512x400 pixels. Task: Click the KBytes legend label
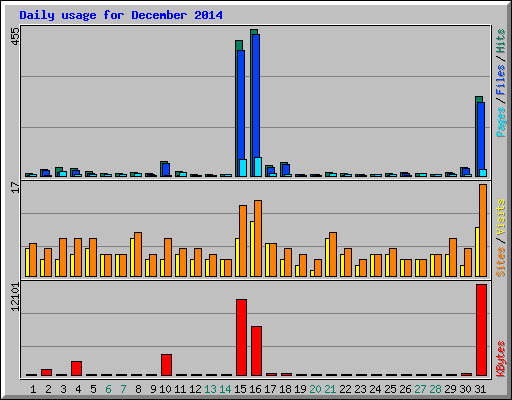coord(500,359)
